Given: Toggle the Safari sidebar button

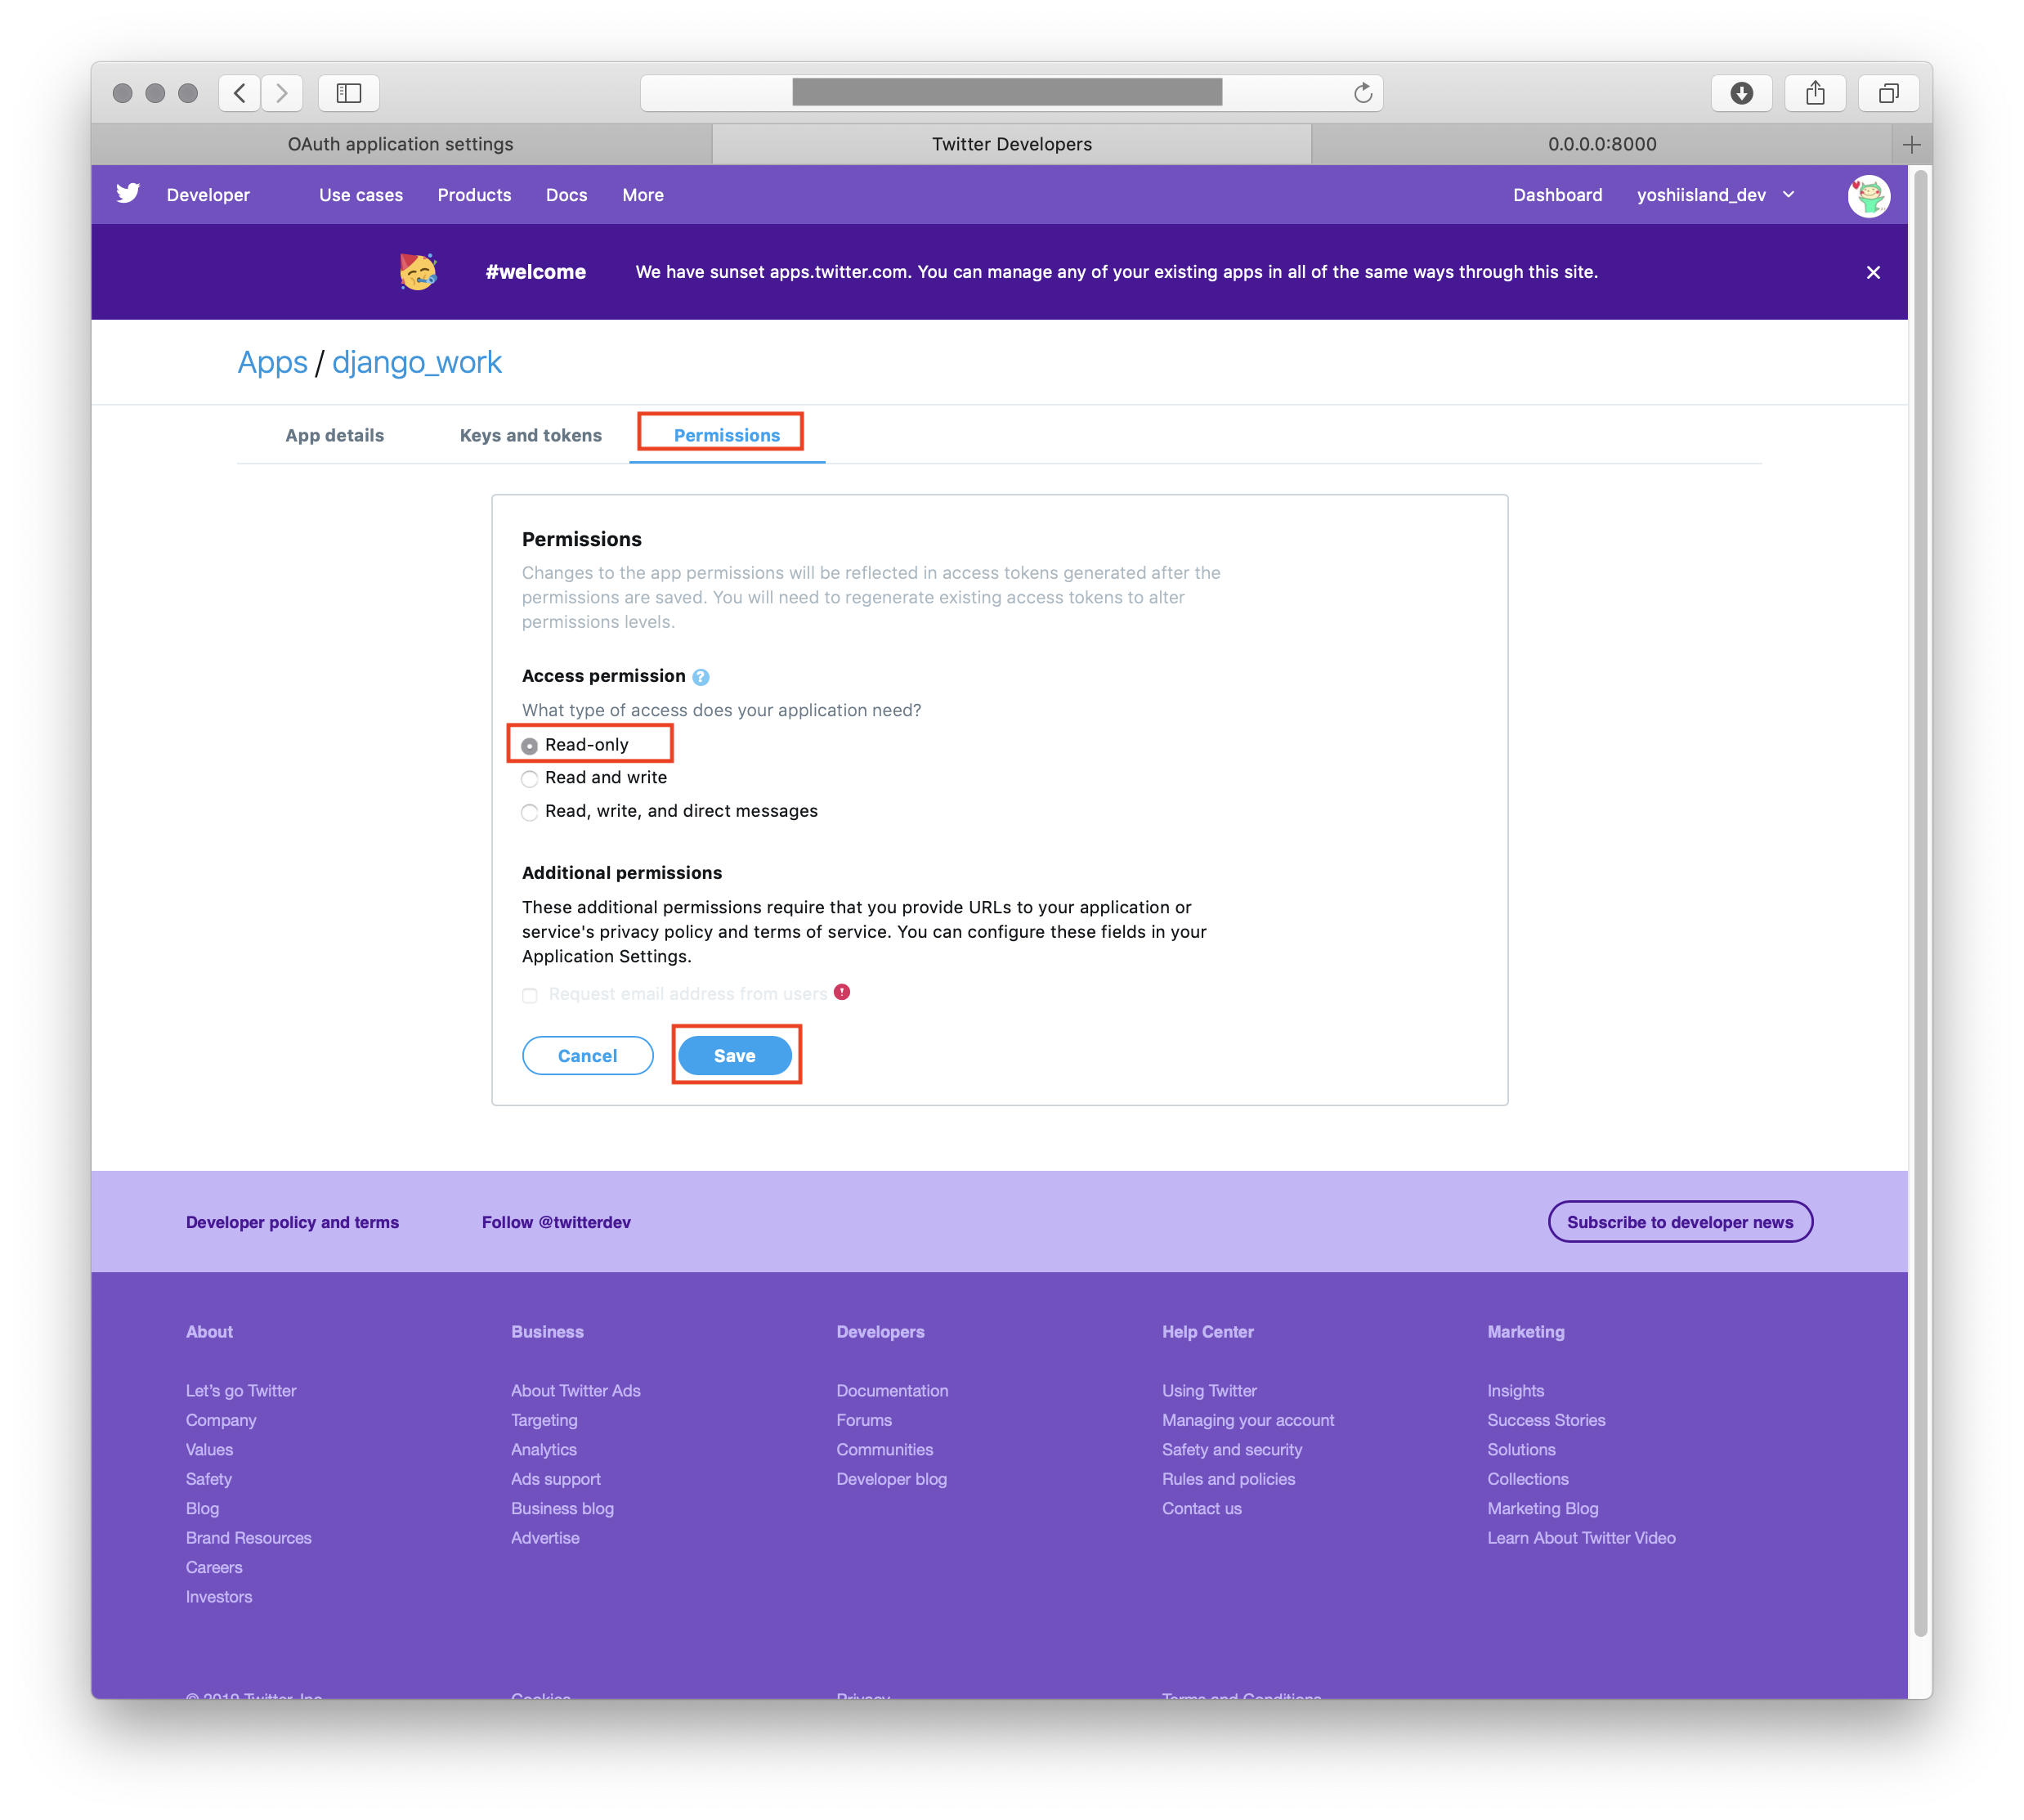Looking at the screenshot, I should (348, 93).
